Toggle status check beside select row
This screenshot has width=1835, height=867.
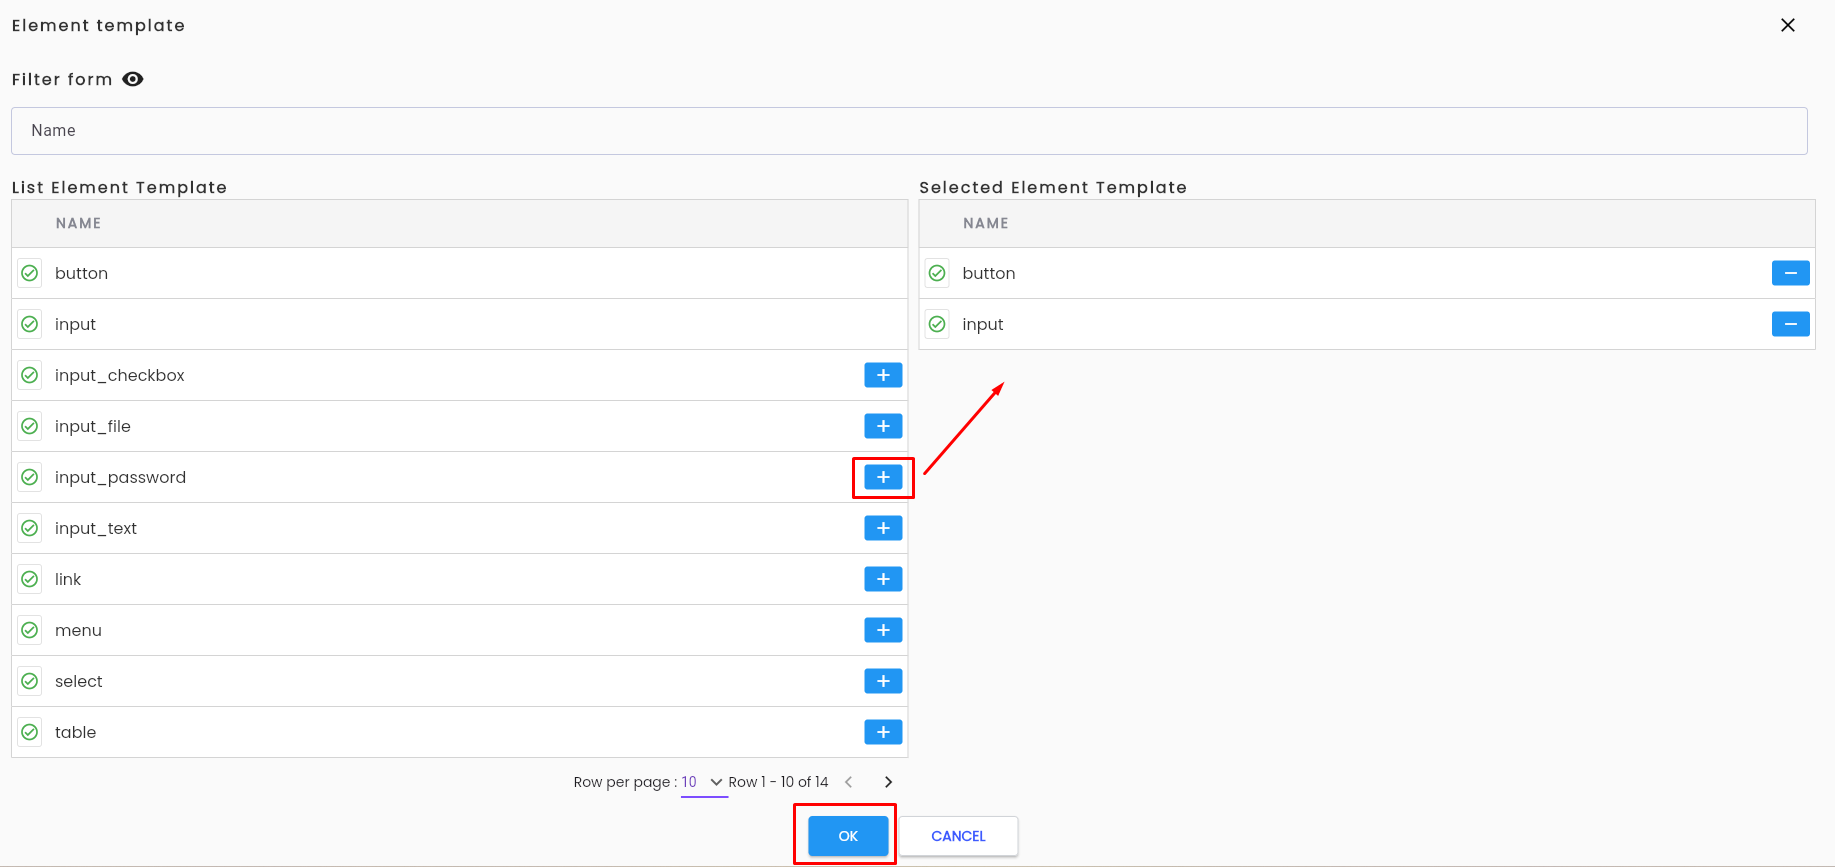pos(30,681)
